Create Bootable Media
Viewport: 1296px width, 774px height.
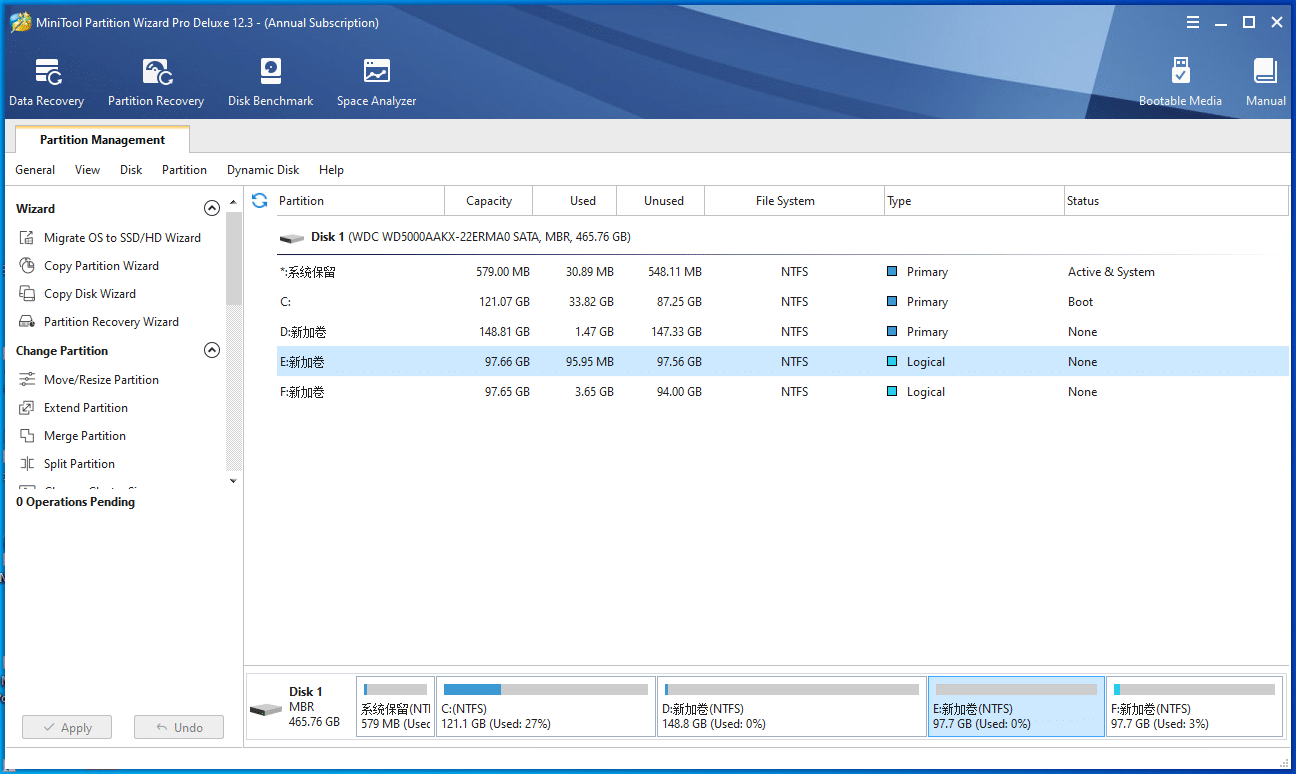click(x=1180, y=82)
